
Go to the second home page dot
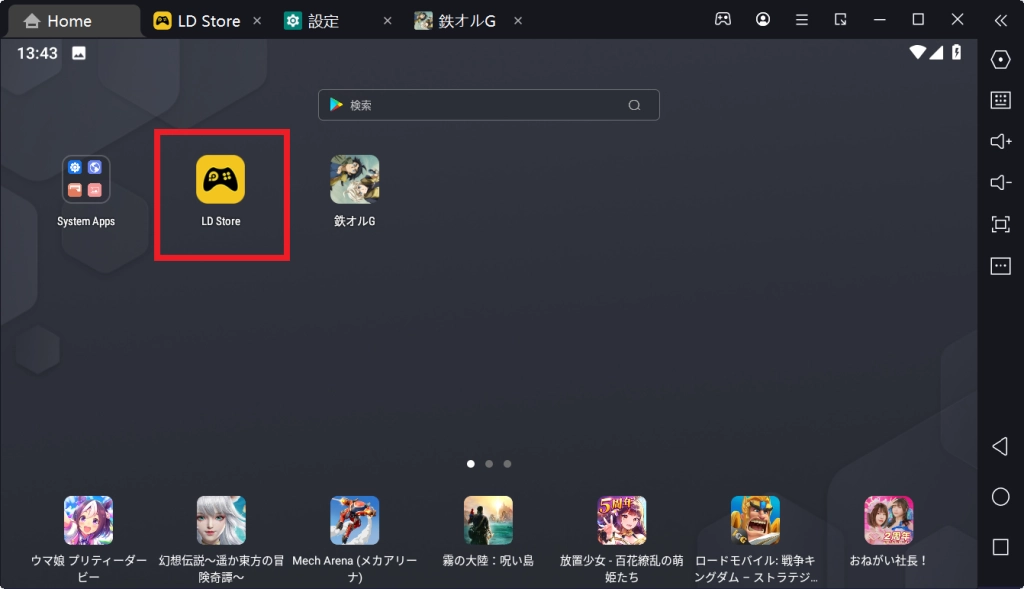tap(489, 464)
